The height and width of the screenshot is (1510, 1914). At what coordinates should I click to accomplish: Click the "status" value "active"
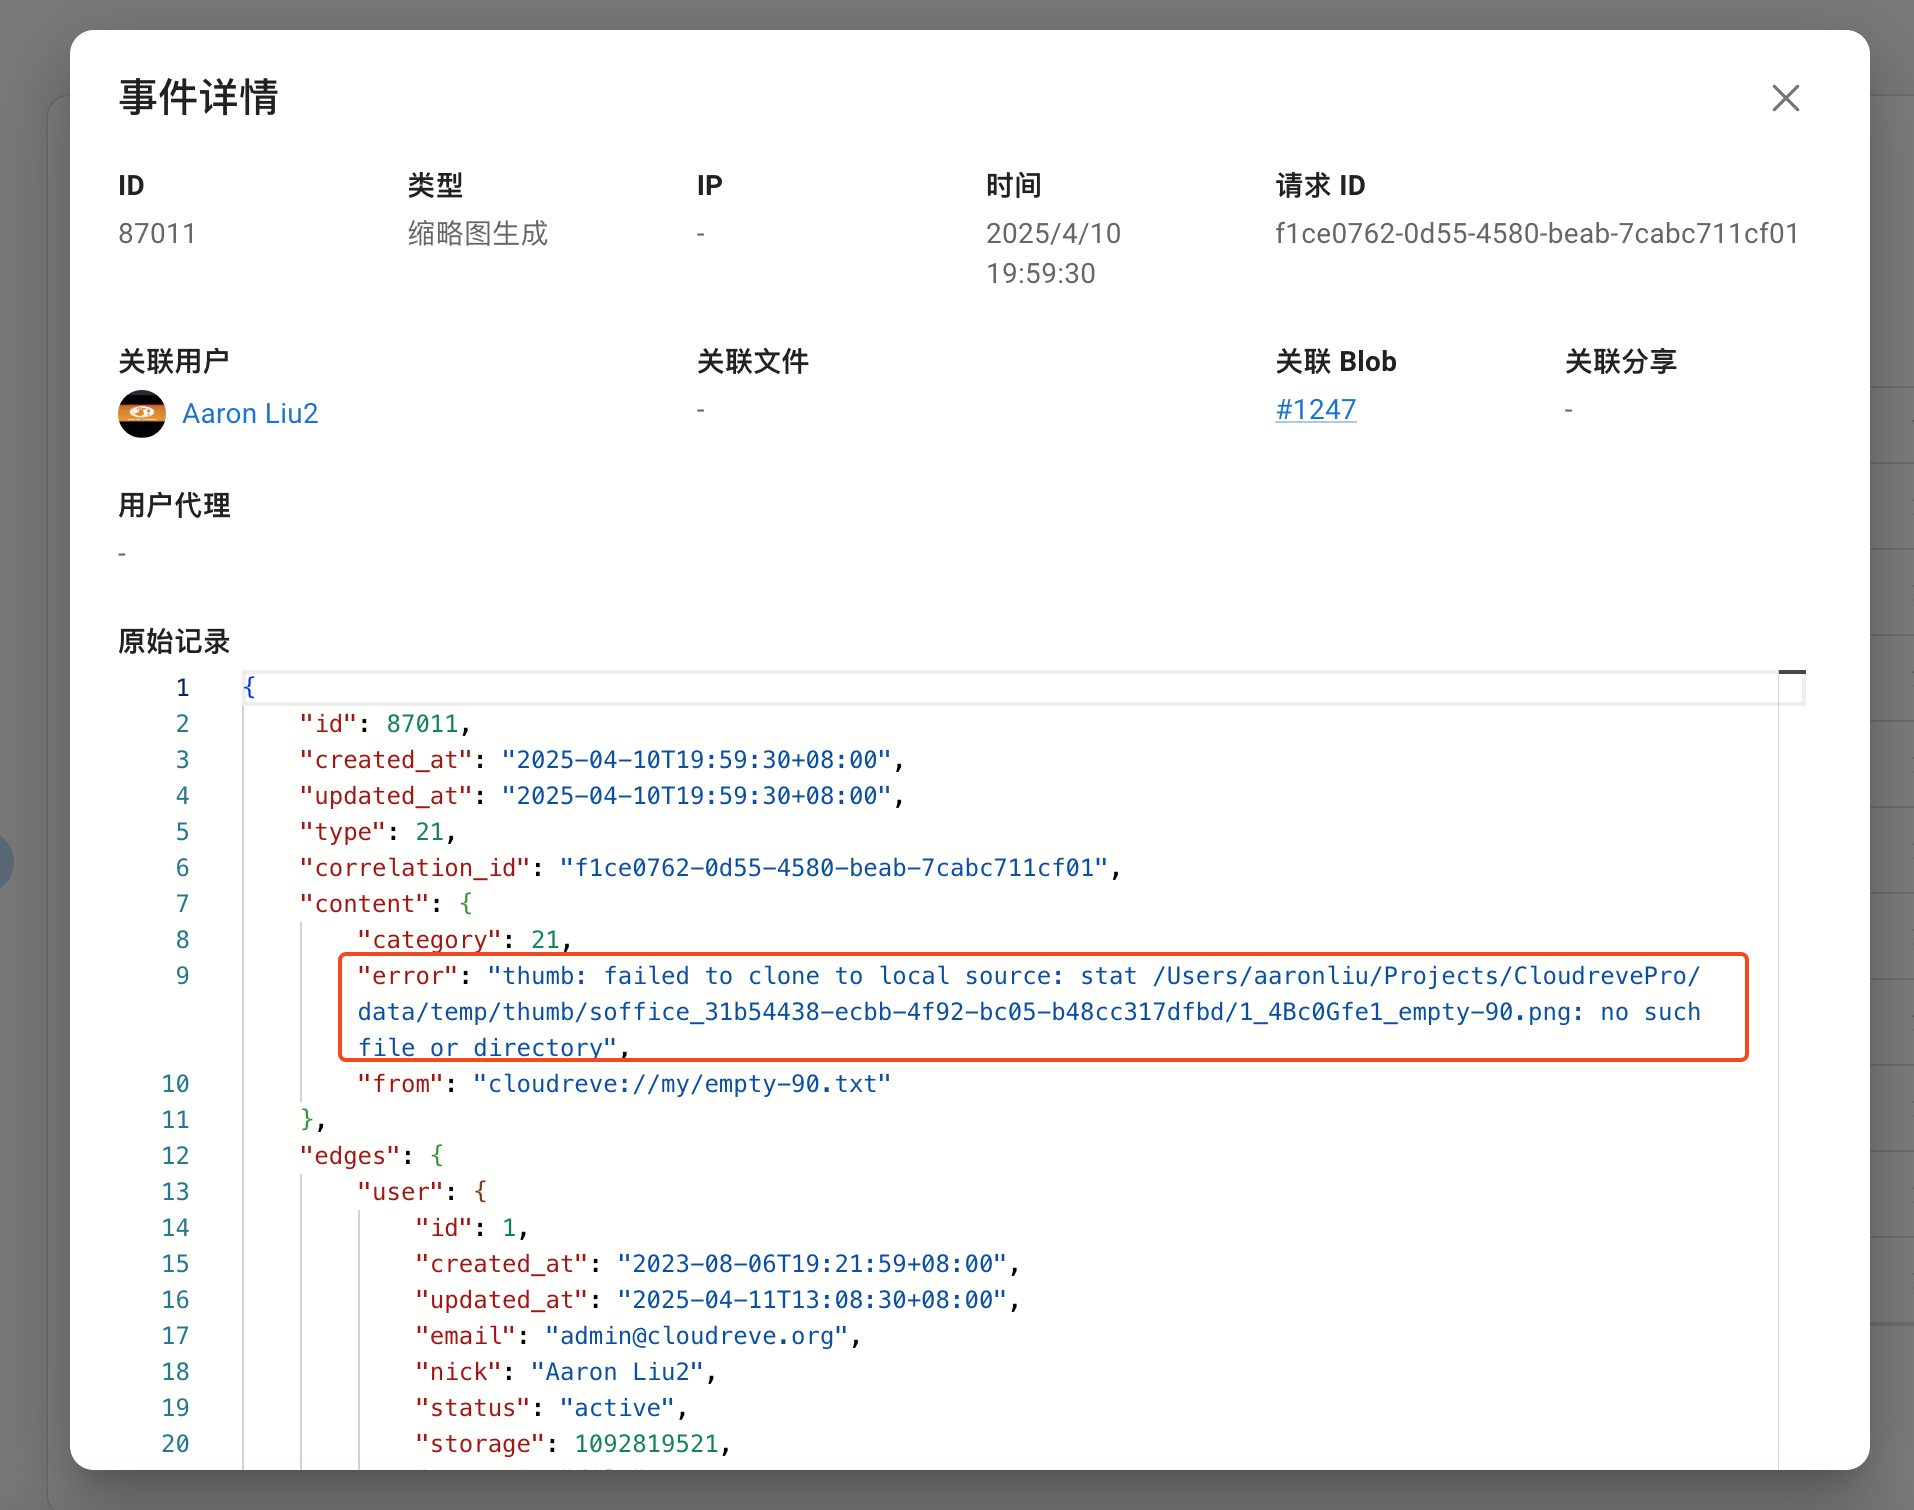pos(616,1408)
